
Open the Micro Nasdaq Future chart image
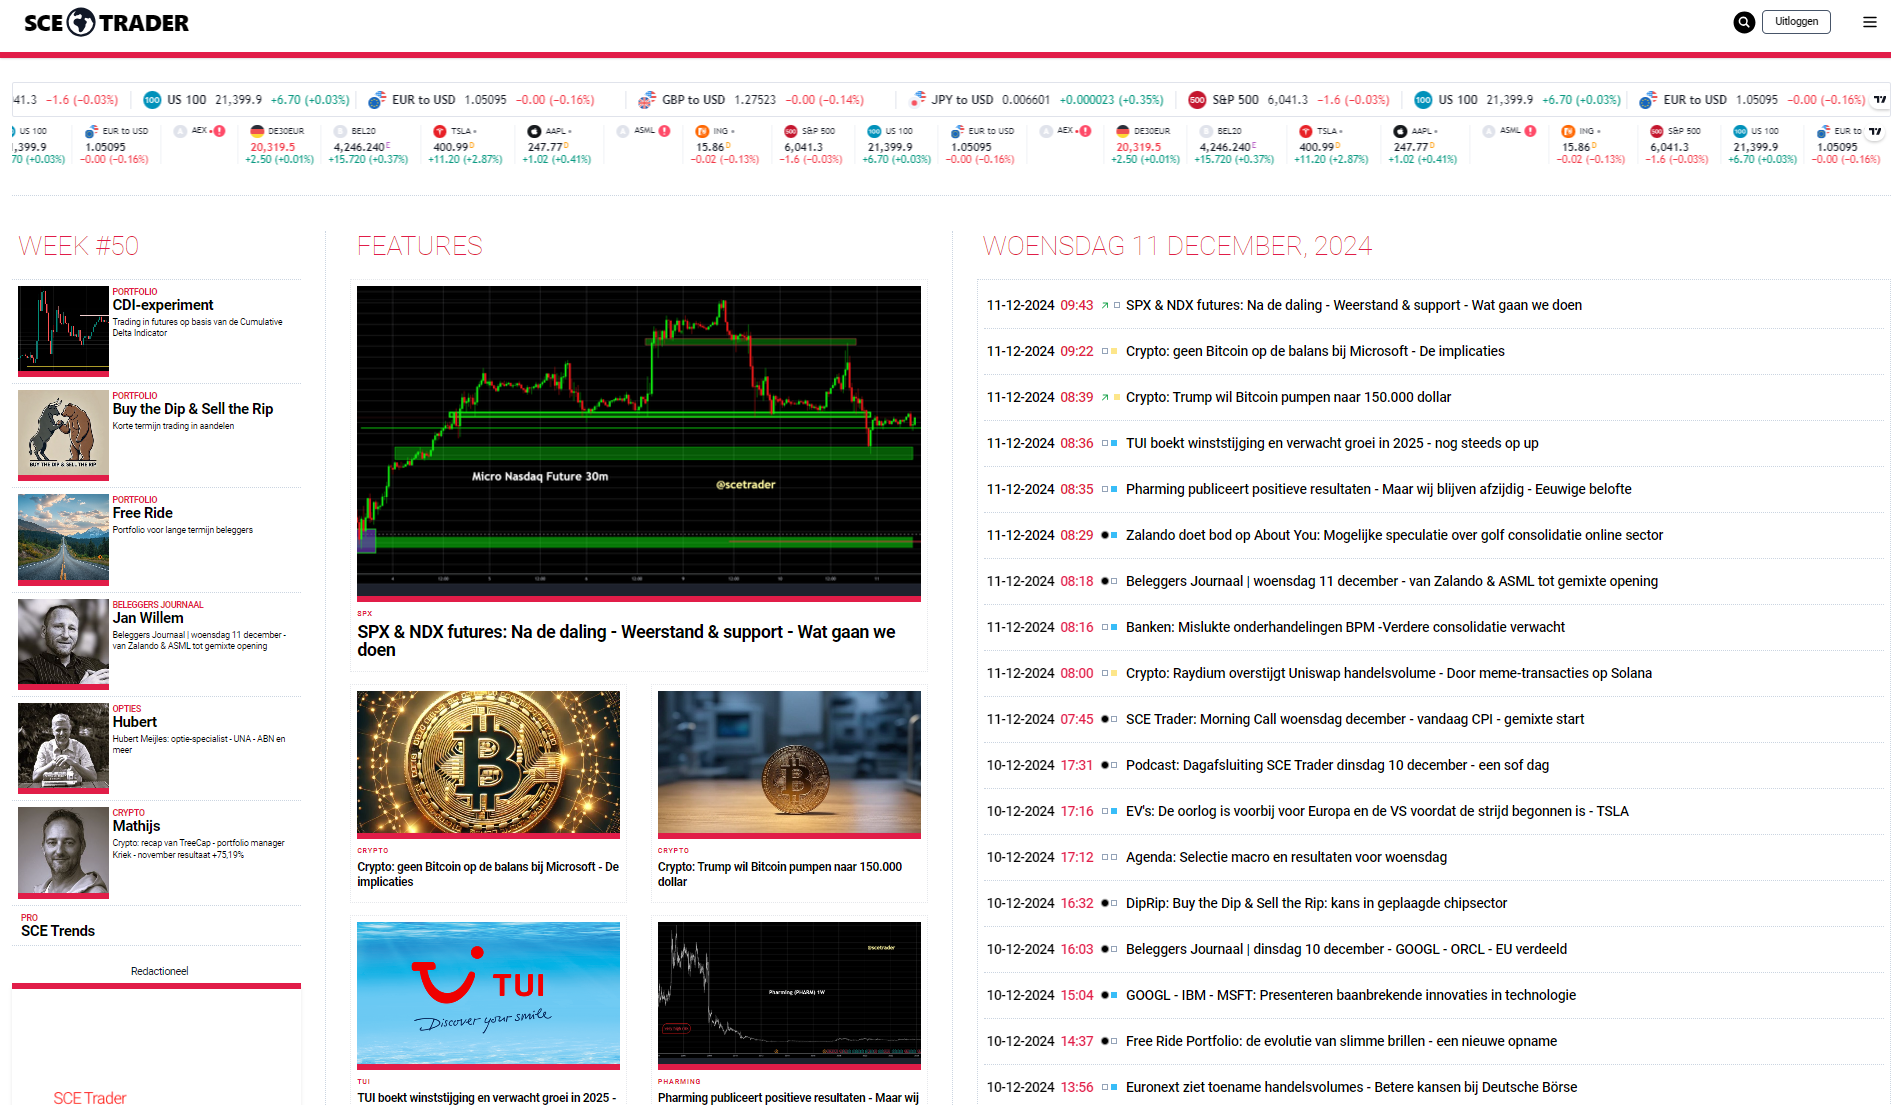(x=639, y=443)
